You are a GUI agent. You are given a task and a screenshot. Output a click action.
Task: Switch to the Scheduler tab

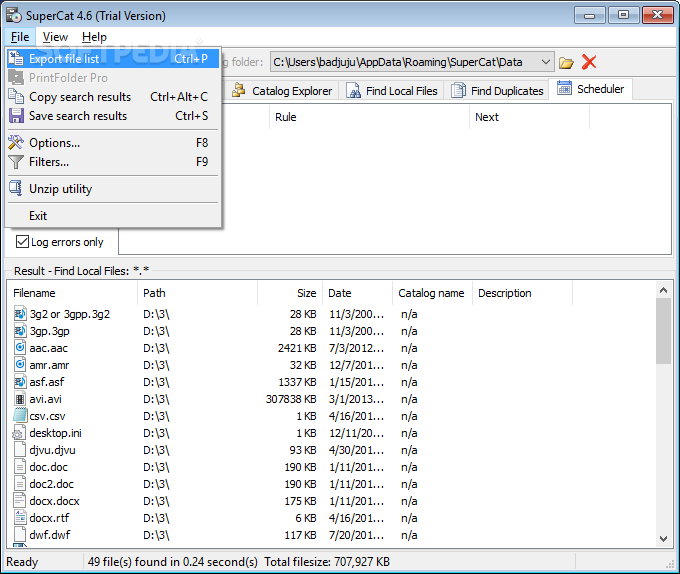[x=591, y=89]
